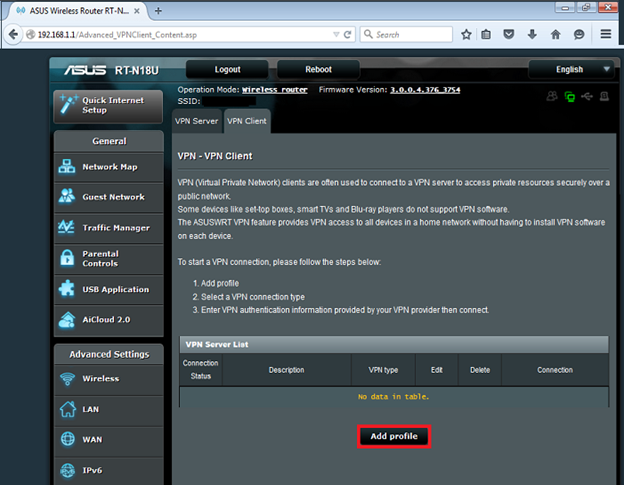Click in the browser Search field

pyautogui.click(x=406, y=35)
